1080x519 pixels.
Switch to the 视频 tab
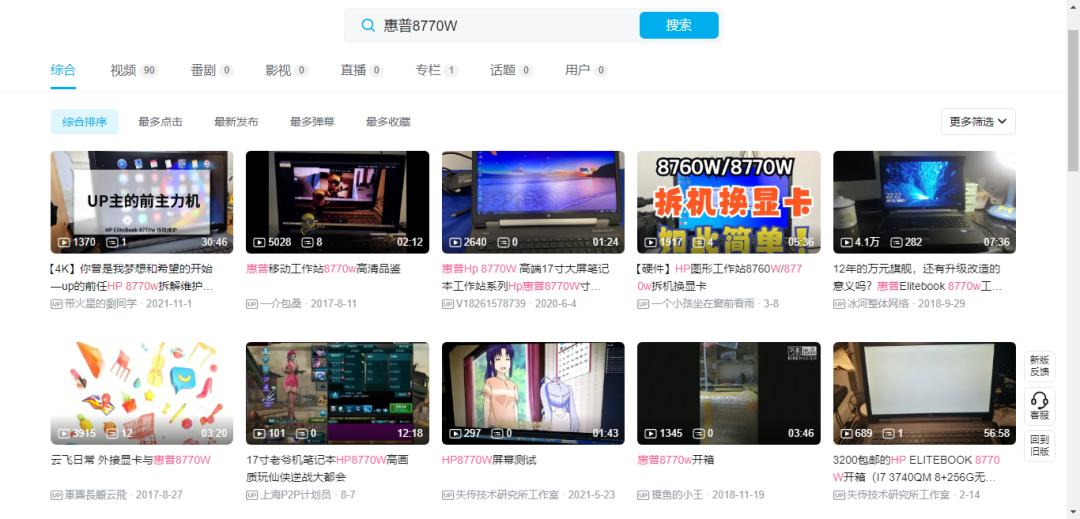pyautogui.click(x=134, y=70)
